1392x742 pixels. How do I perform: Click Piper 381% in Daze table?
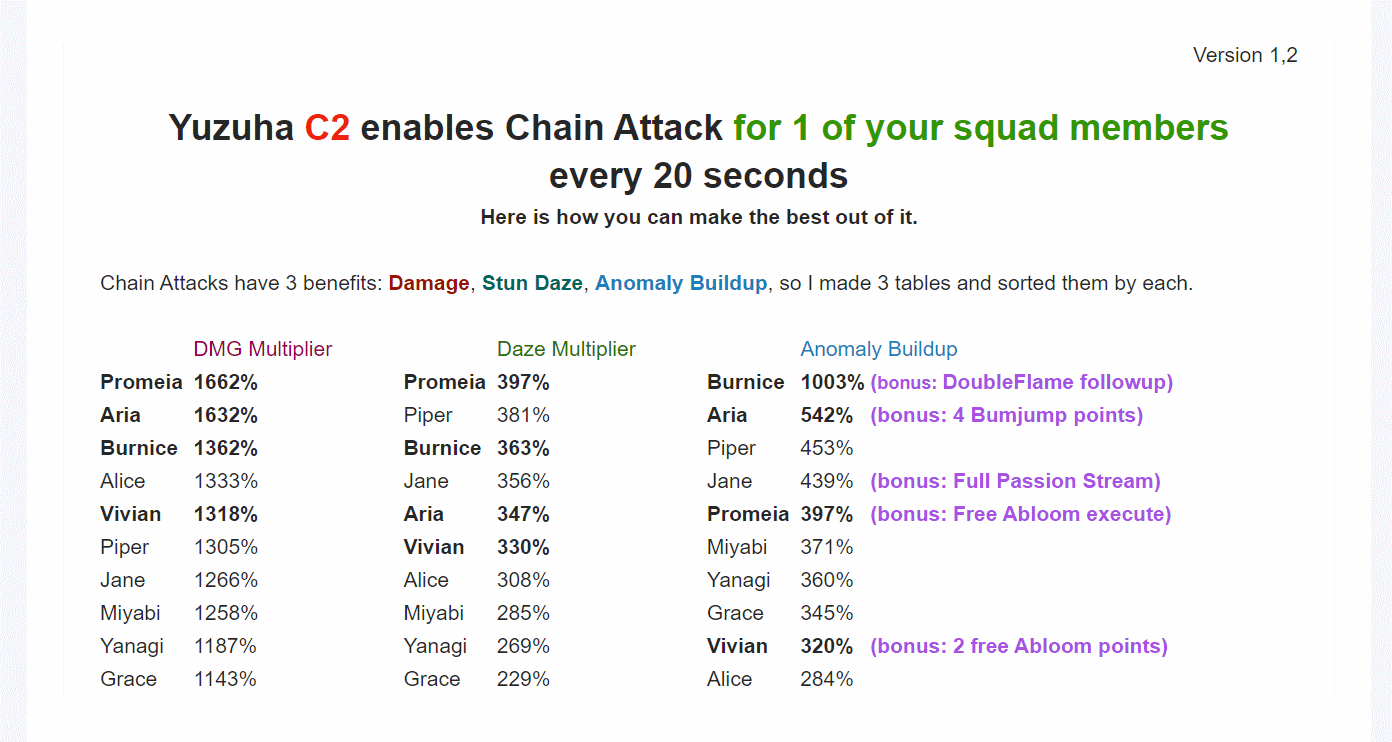(x=477, y=415)
